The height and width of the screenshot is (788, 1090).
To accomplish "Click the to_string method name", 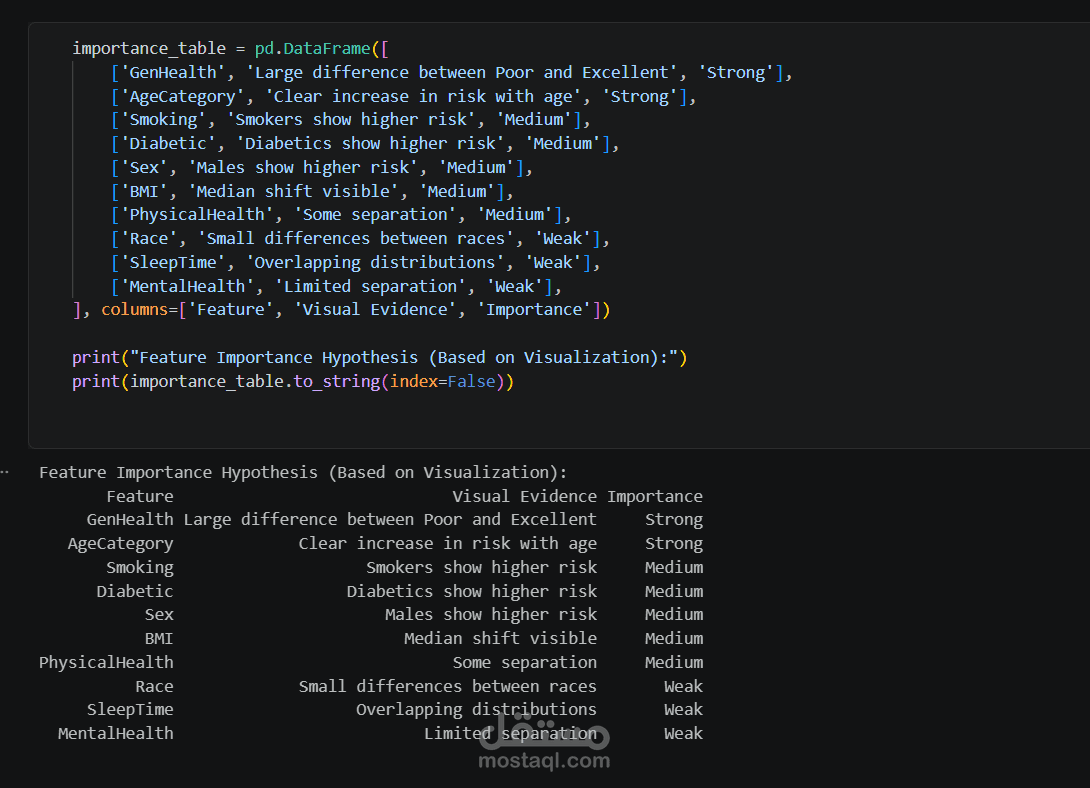I will pos(332,382).
